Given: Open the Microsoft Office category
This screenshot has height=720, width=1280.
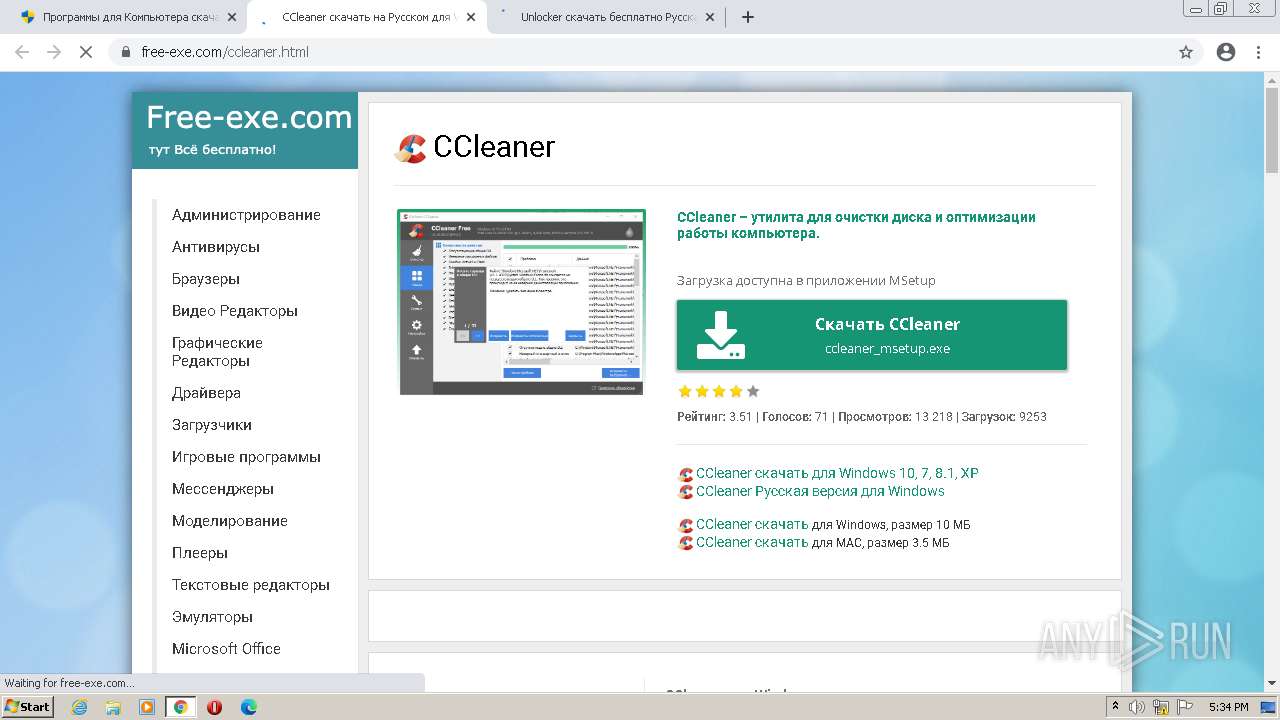Looking at the screenshot, I should (x=226, y=649).
